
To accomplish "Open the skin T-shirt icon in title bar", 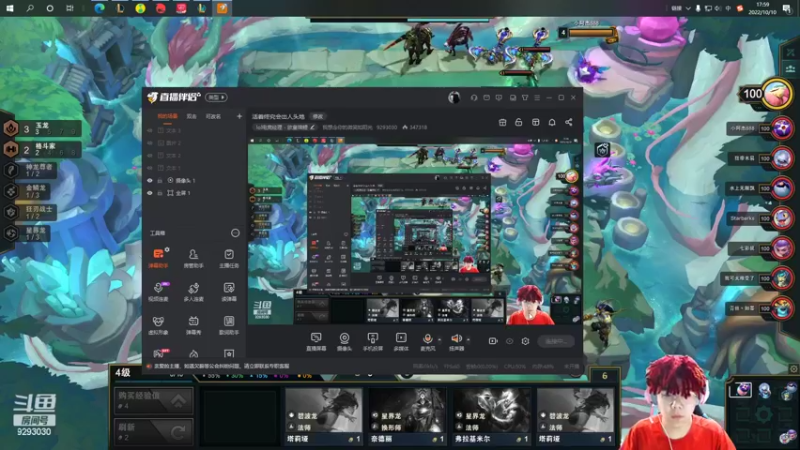I will [524, 97].
